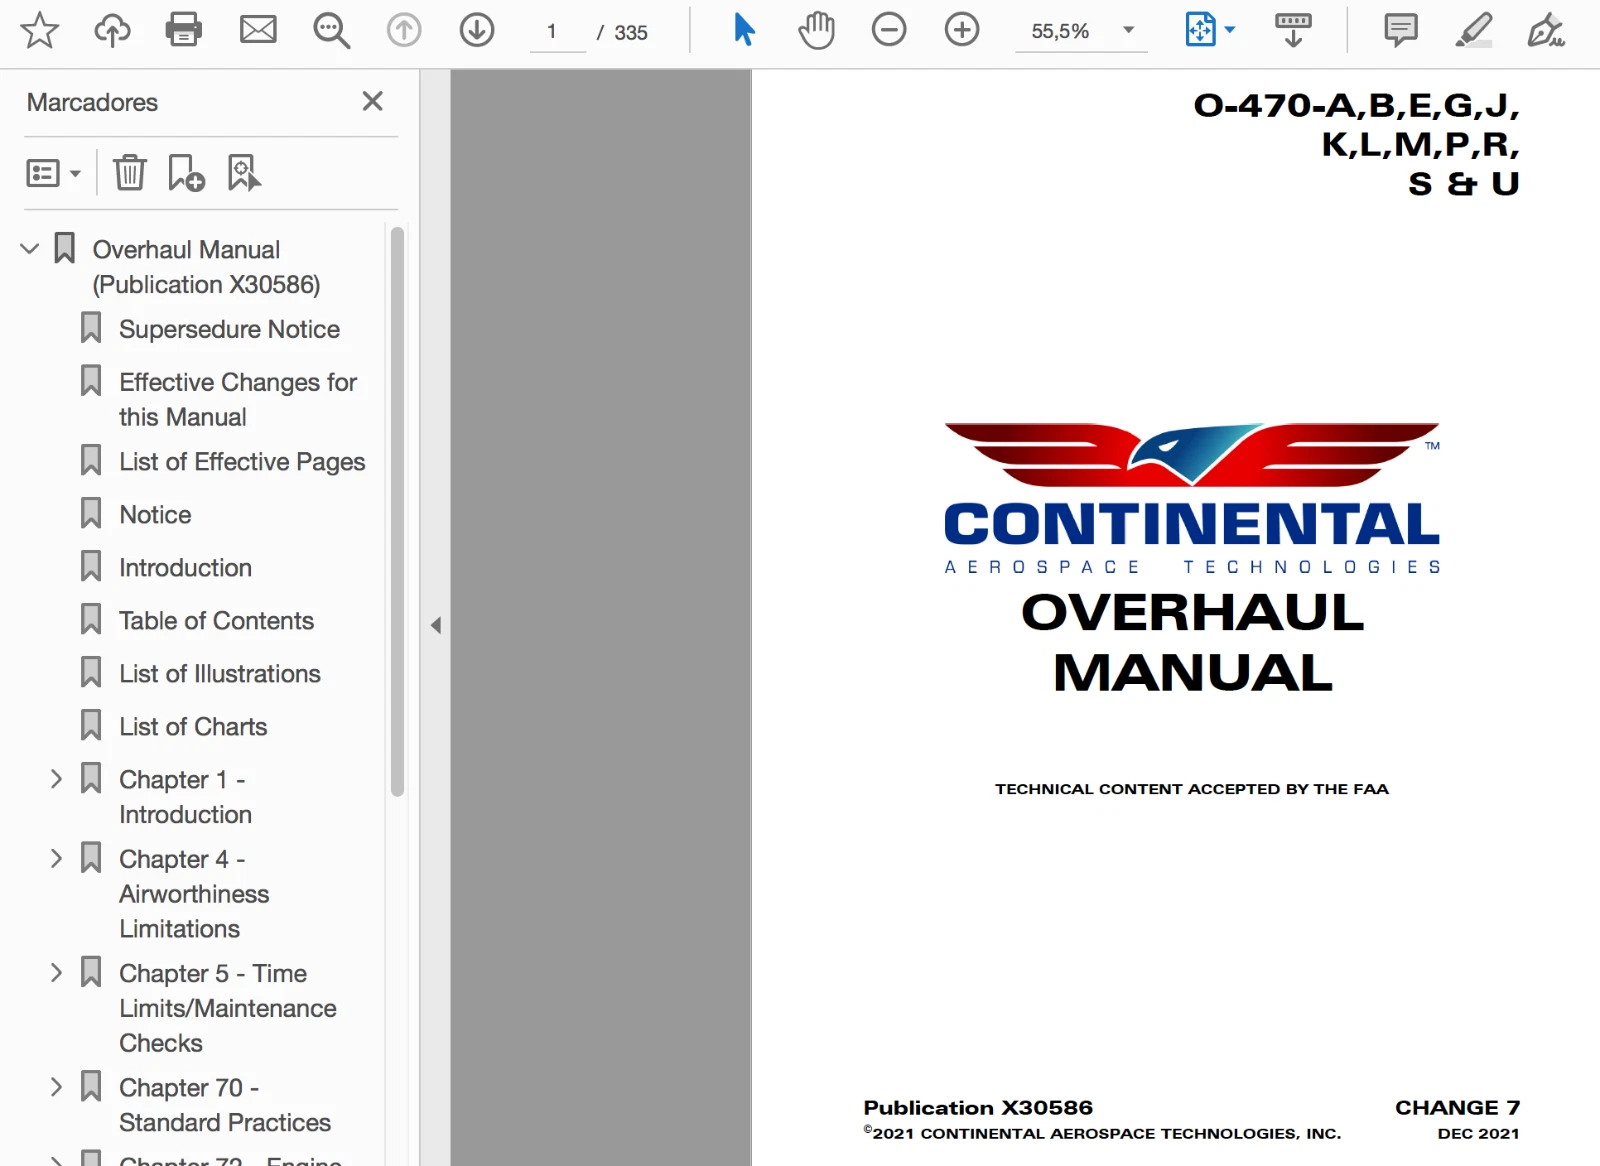This screenshot has height=1166, width=1600.
Task: Choose the selection arrow tool
Action: coord(744,30)
